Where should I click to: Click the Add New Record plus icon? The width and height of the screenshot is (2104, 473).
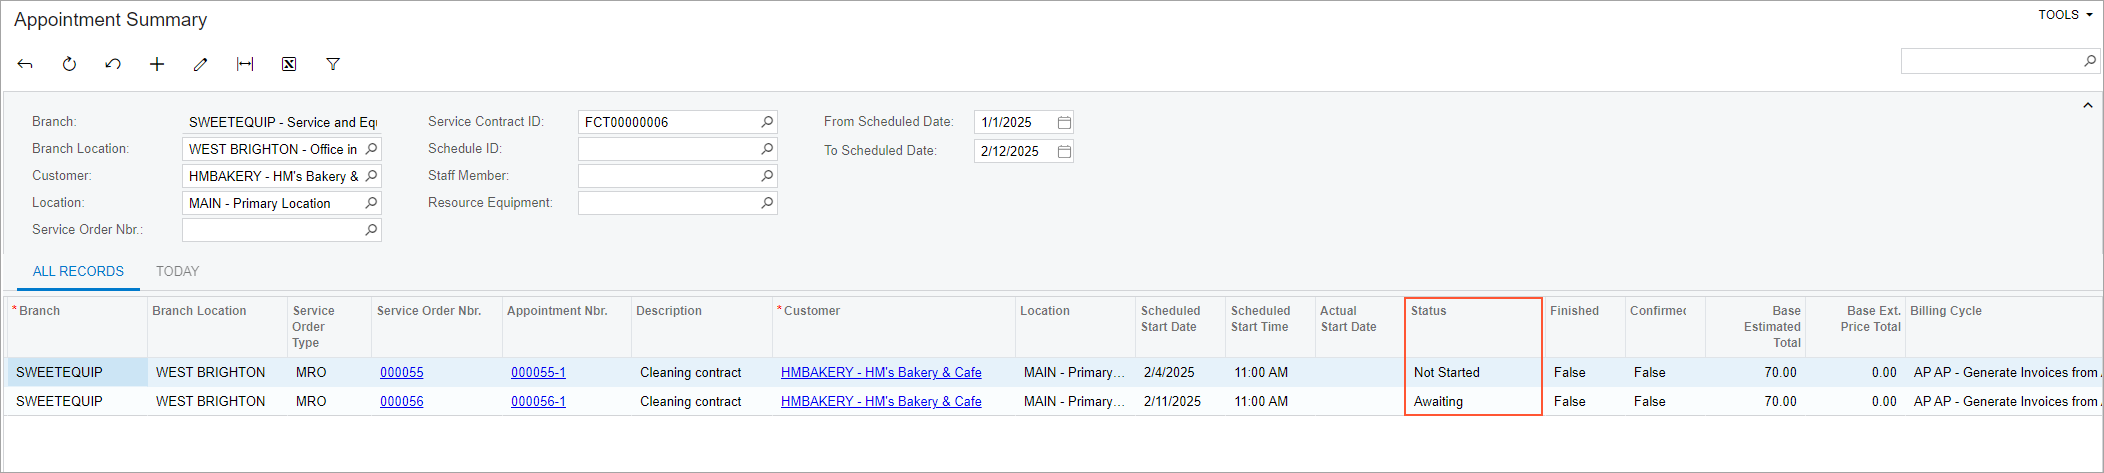coord(157,64)
